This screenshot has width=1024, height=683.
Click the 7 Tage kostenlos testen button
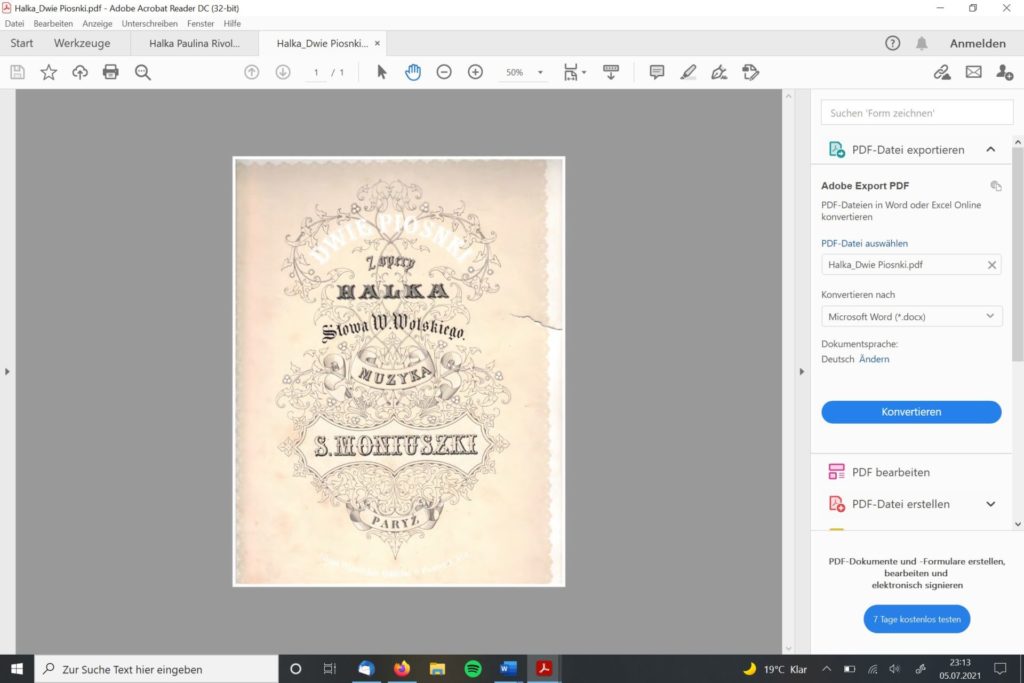point(917,619)
